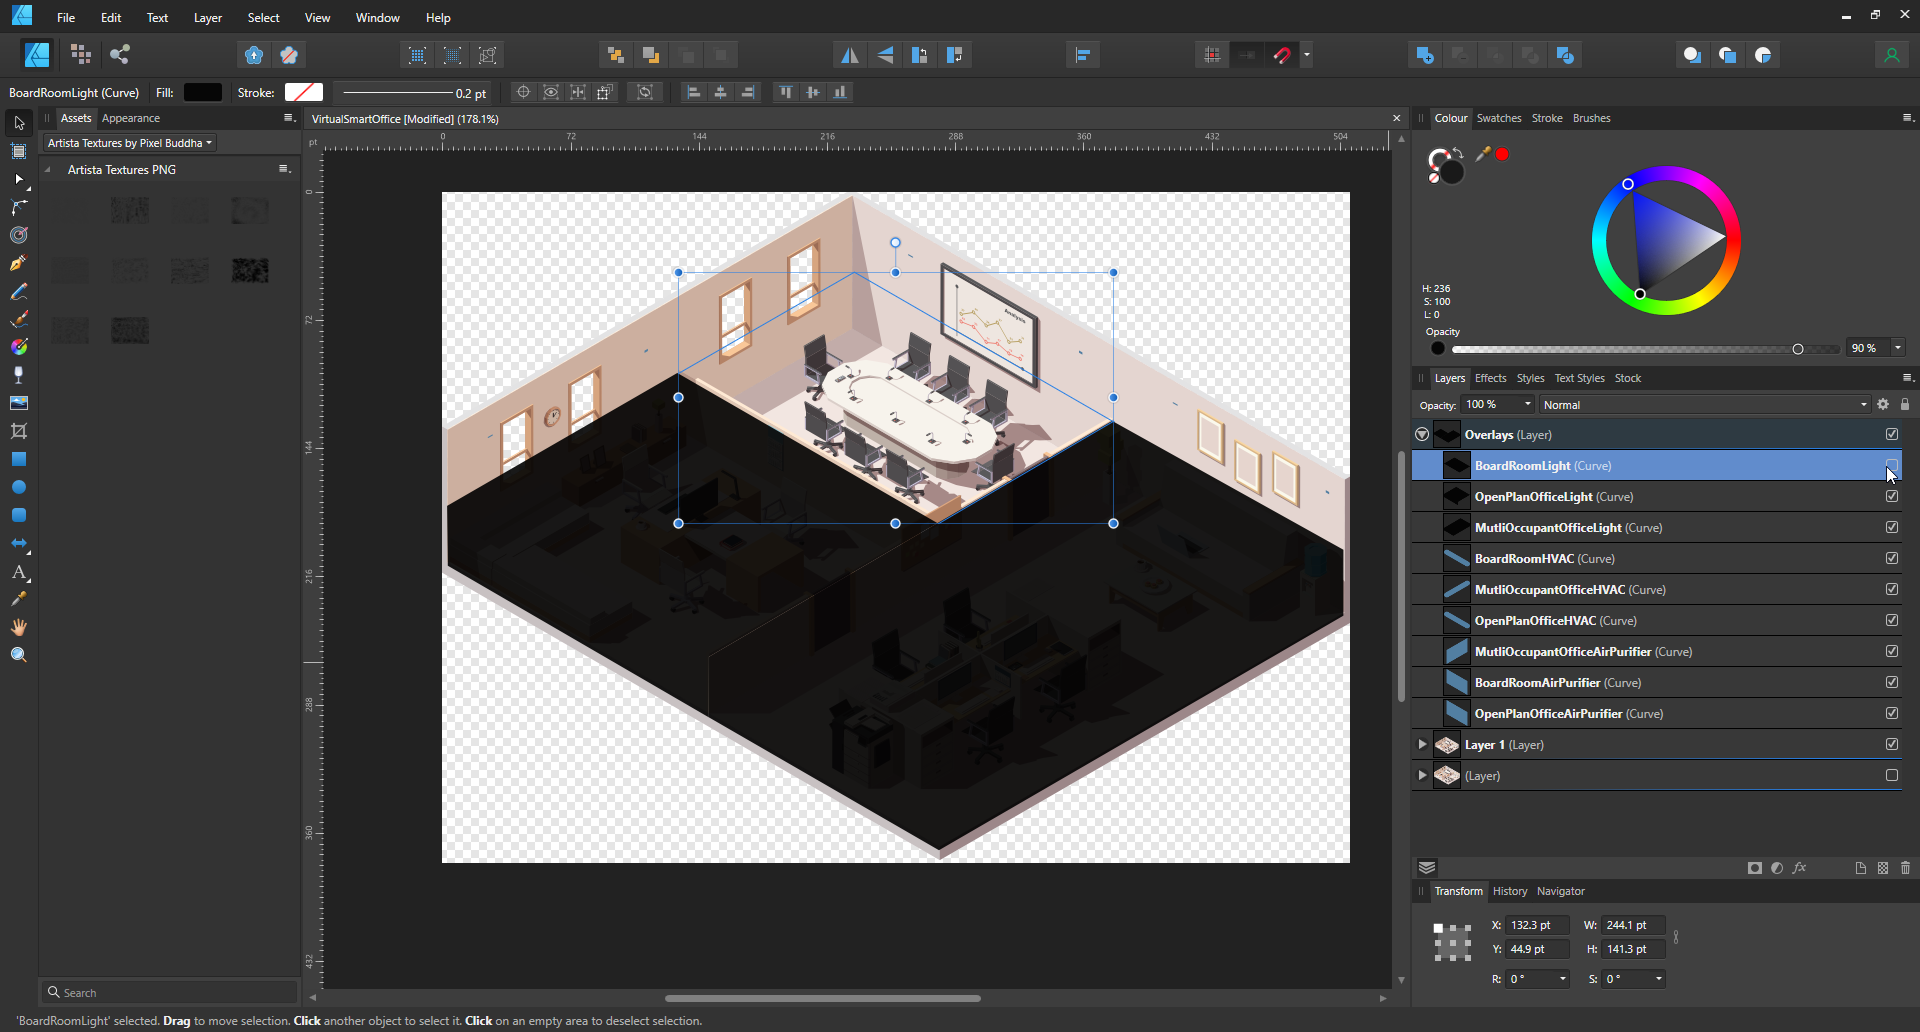Hide the MutliOccupantOfficeLight curve

click(1892, 527)
